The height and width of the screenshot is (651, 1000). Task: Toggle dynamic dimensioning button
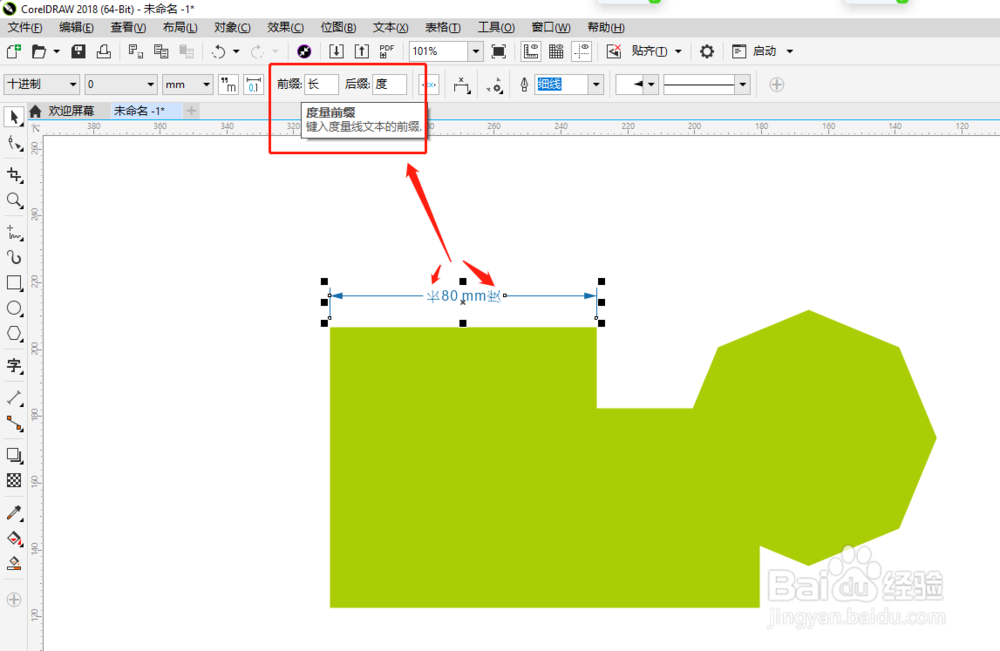[x=429, y=85]
